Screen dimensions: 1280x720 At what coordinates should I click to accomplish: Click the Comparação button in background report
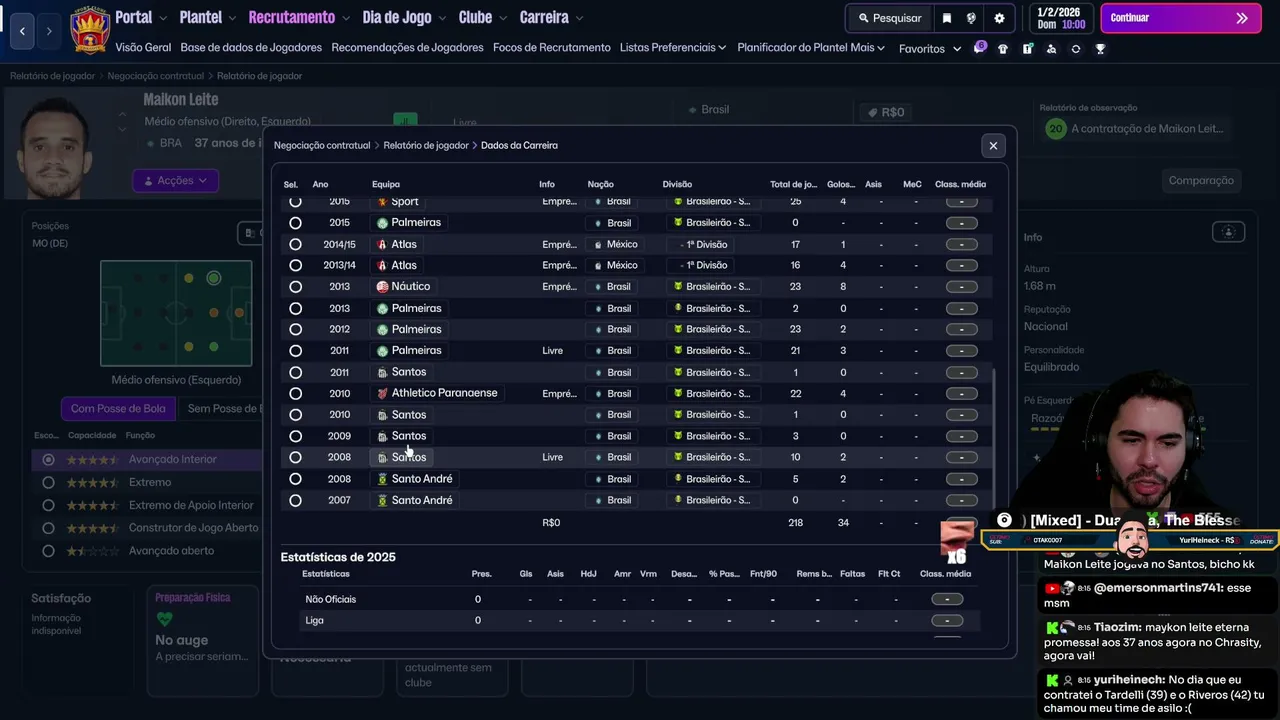1201,181
